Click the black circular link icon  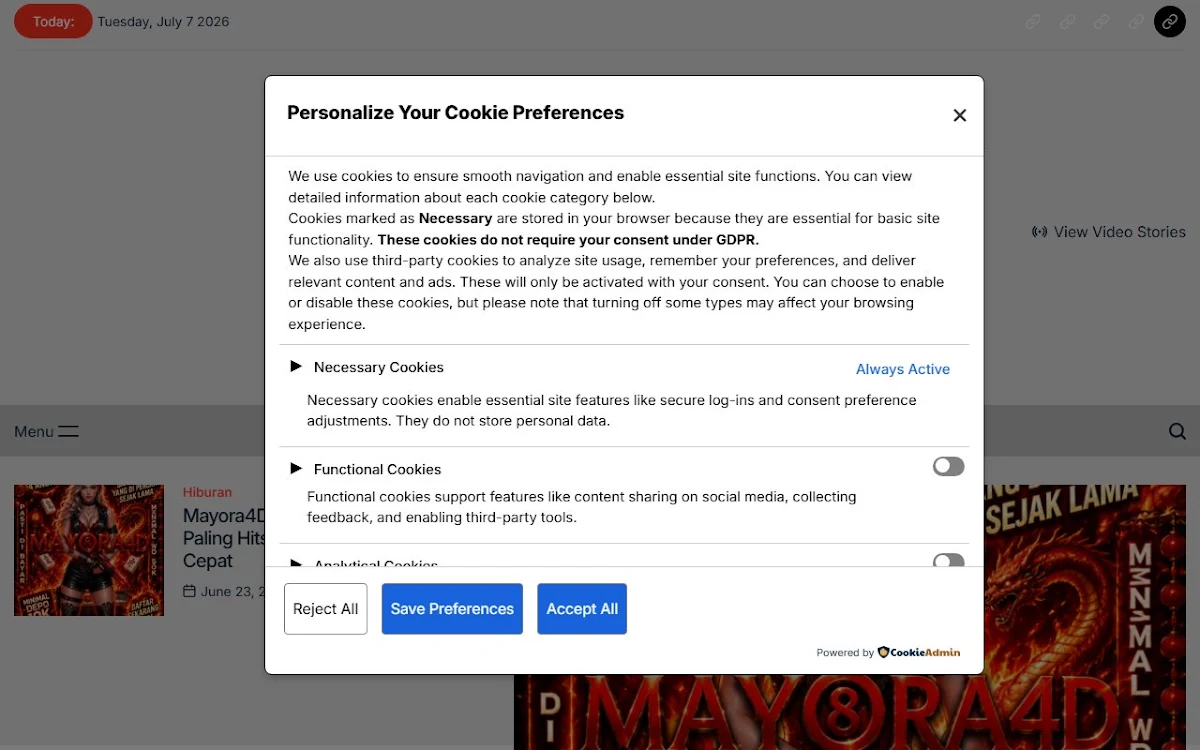coord(1169,21)
